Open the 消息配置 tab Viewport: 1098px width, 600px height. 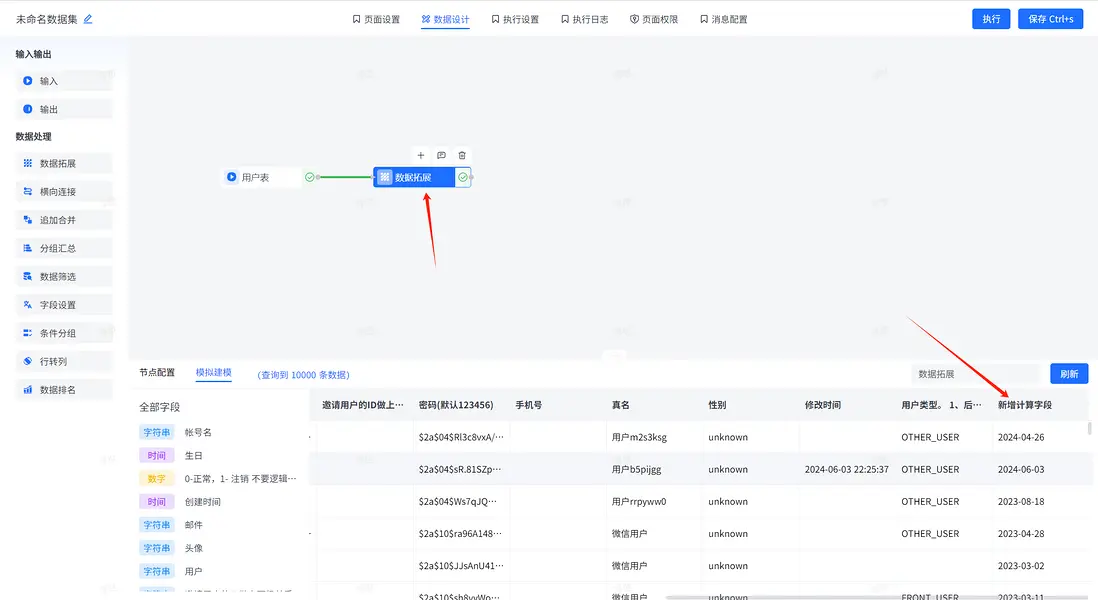[723, 19]
